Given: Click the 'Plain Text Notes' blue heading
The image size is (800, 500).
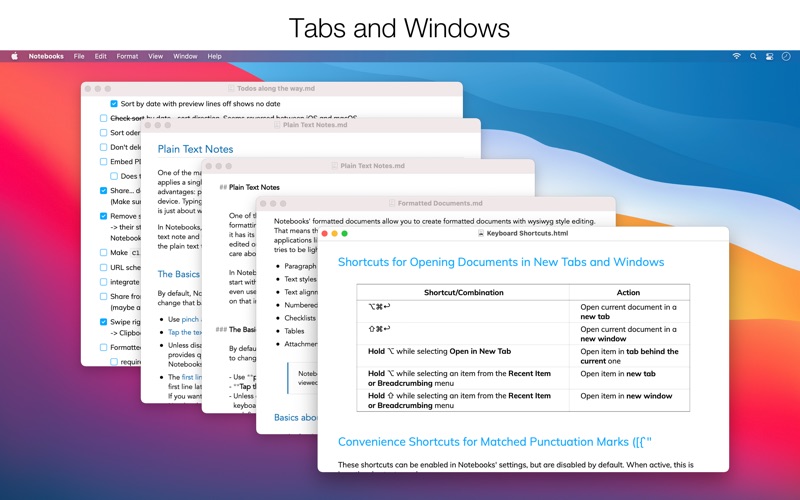Looking at the screenshot, I should tap(195, 149).
